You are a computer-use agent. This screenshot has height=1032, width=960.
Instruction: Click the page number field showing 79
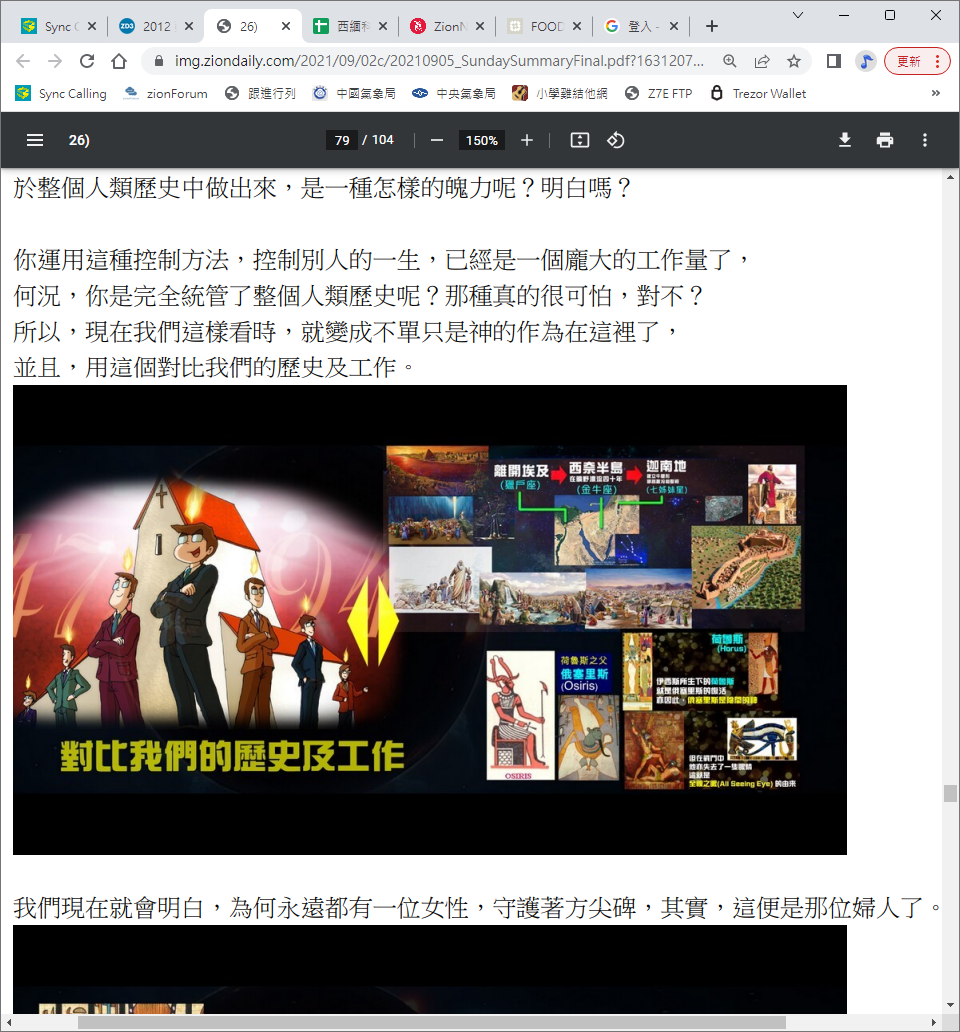pos(341,140)
